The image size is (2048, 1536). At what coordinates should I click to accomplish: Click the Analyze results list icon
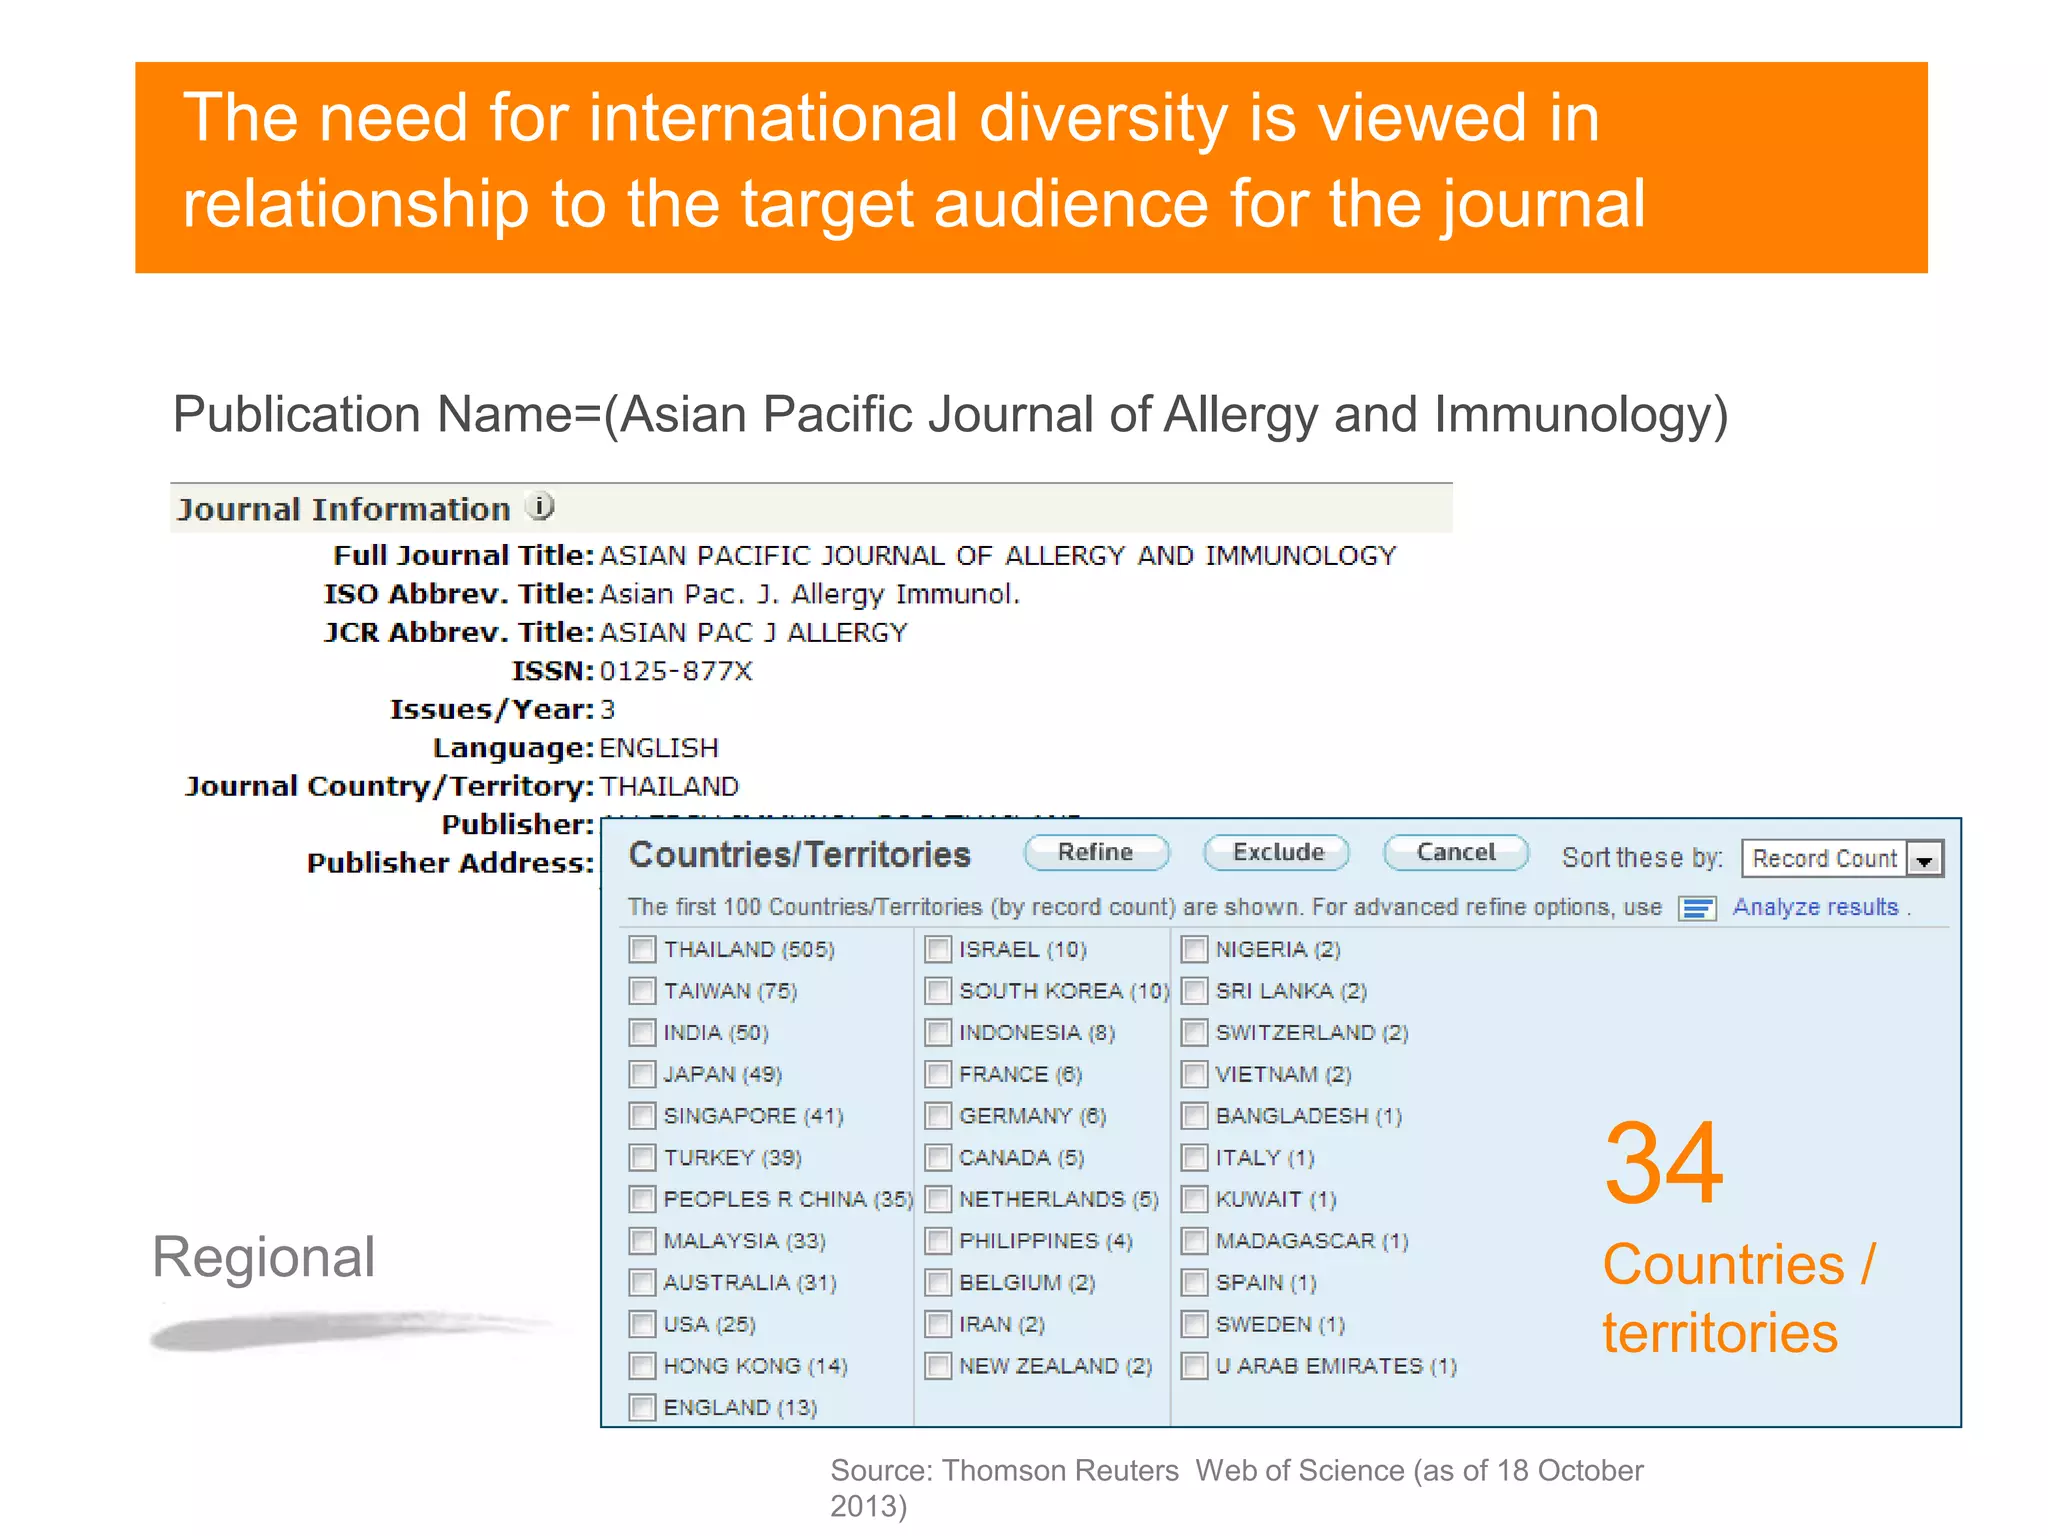point(1697,908)
